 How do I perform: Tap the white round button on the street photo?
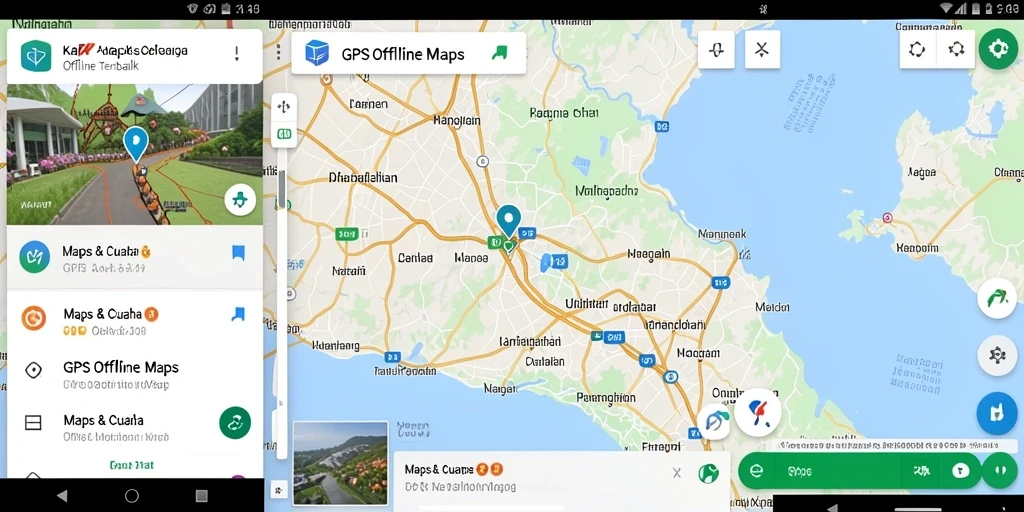pos(240,200)
